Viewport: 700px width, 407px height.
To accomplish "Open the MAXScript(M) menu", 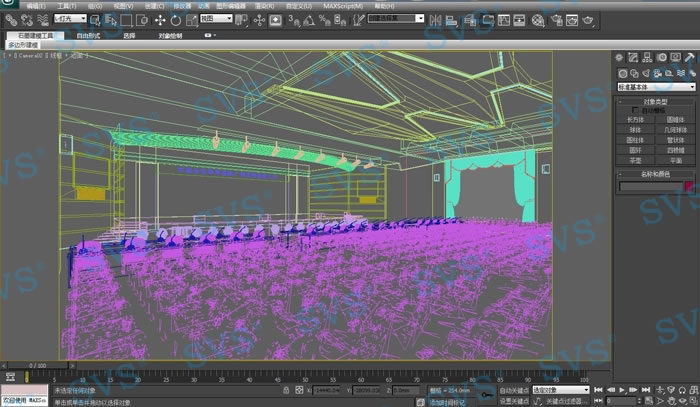I will [343, 6].
